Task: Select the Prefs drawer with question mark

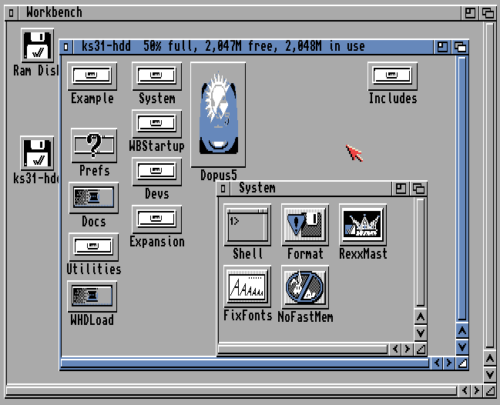Action: pyautogui.click(x=94, y=145)
